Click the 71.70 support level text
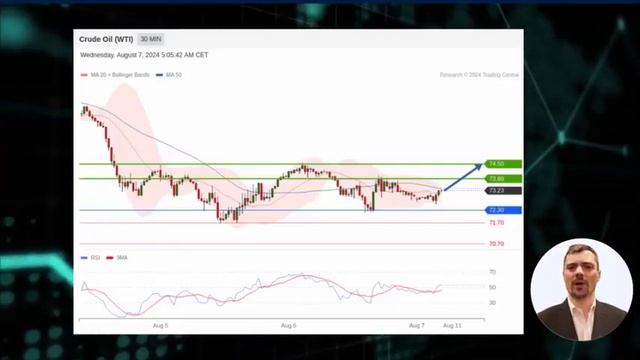Screen dimensions: 640x360 pos(496,223)
